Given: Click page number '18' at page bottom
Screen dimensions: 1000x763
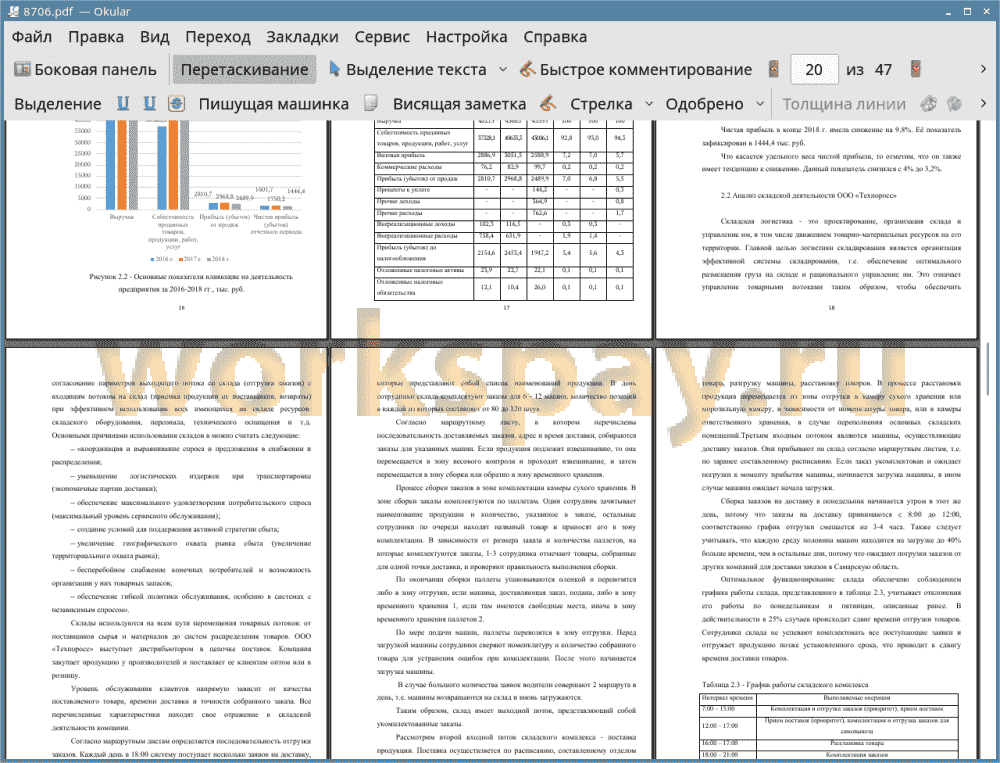Looking at the screenshot, I should pos(831,307).
